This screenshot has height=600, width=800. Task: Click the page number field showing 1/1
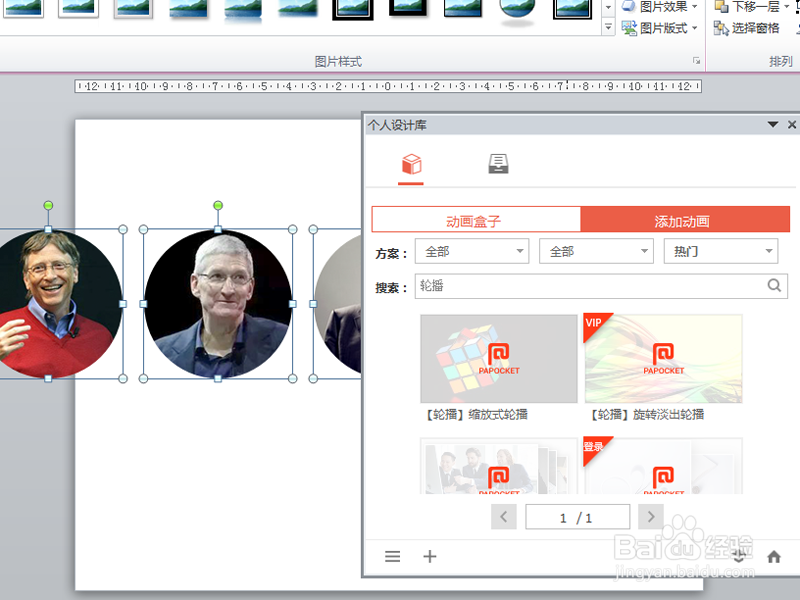(x=578, y=517)
